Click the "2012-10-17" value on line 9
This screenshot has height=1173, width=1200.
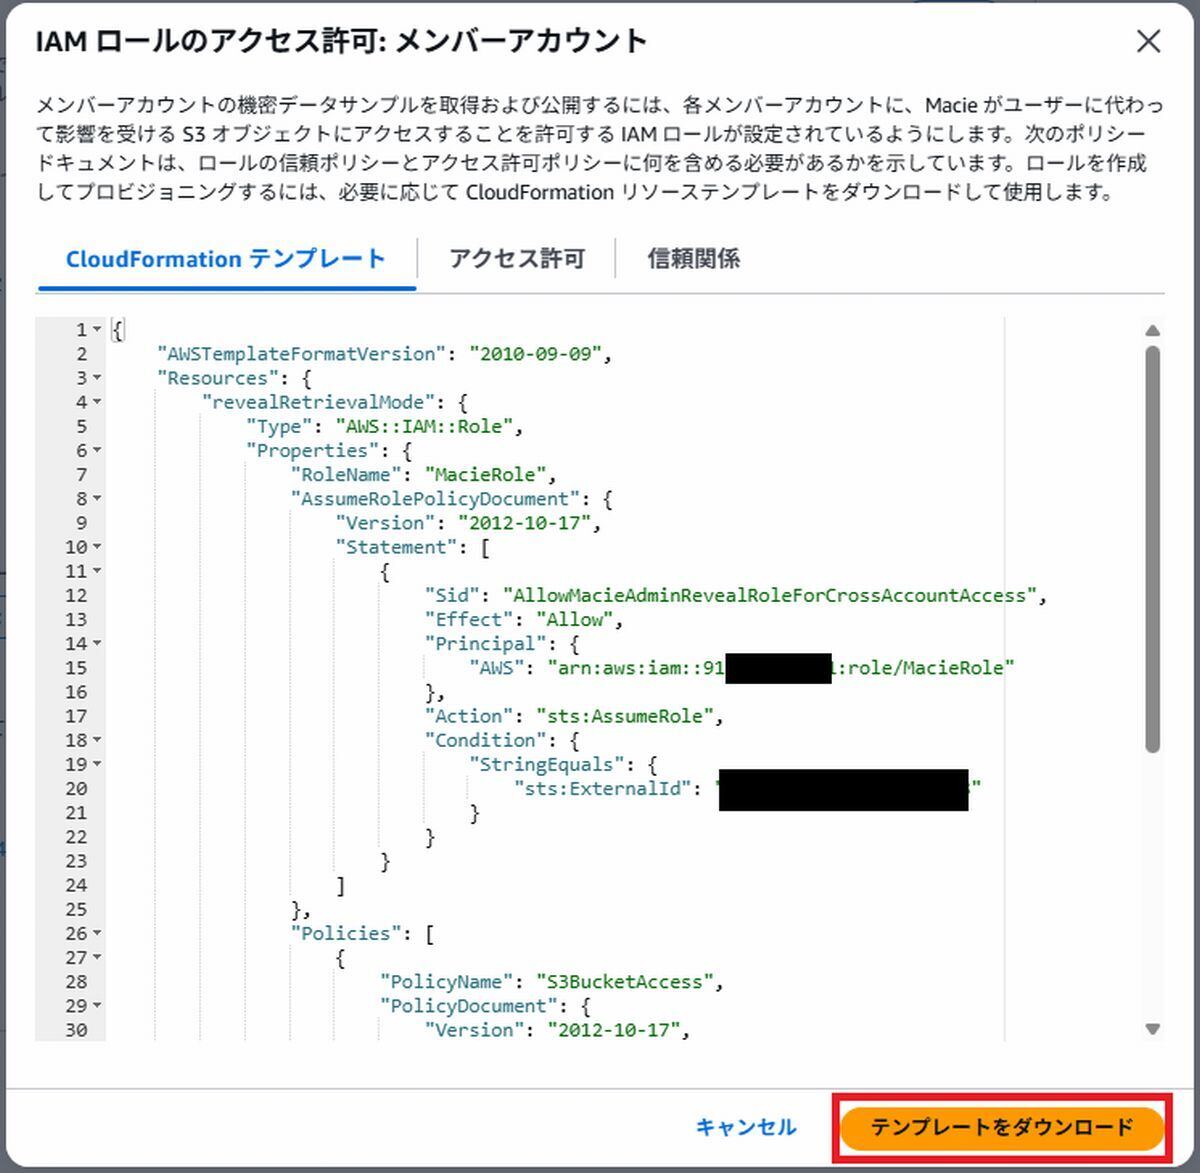point(524,523)
